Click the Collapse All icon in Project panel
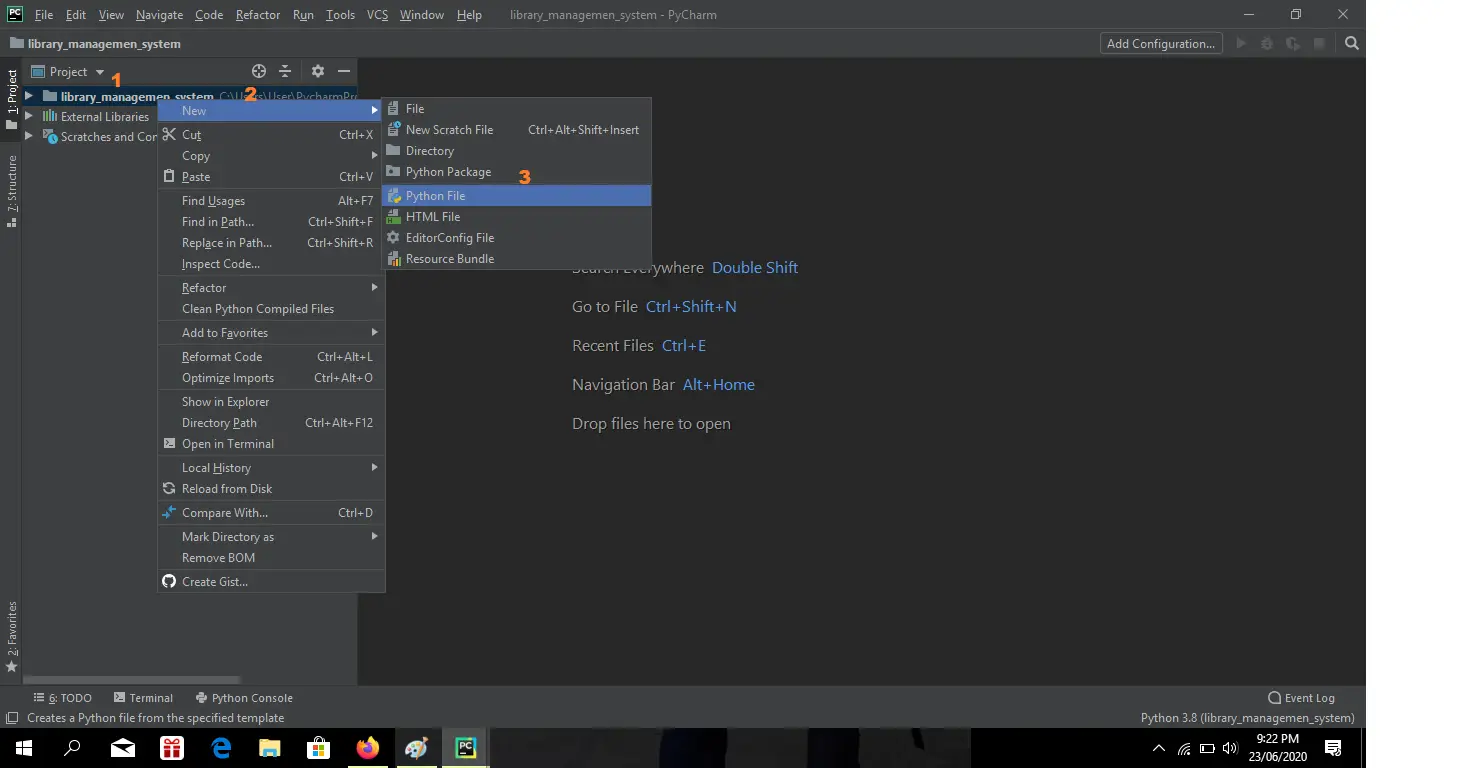The image size is (1476, 768). tap(285, 71)
